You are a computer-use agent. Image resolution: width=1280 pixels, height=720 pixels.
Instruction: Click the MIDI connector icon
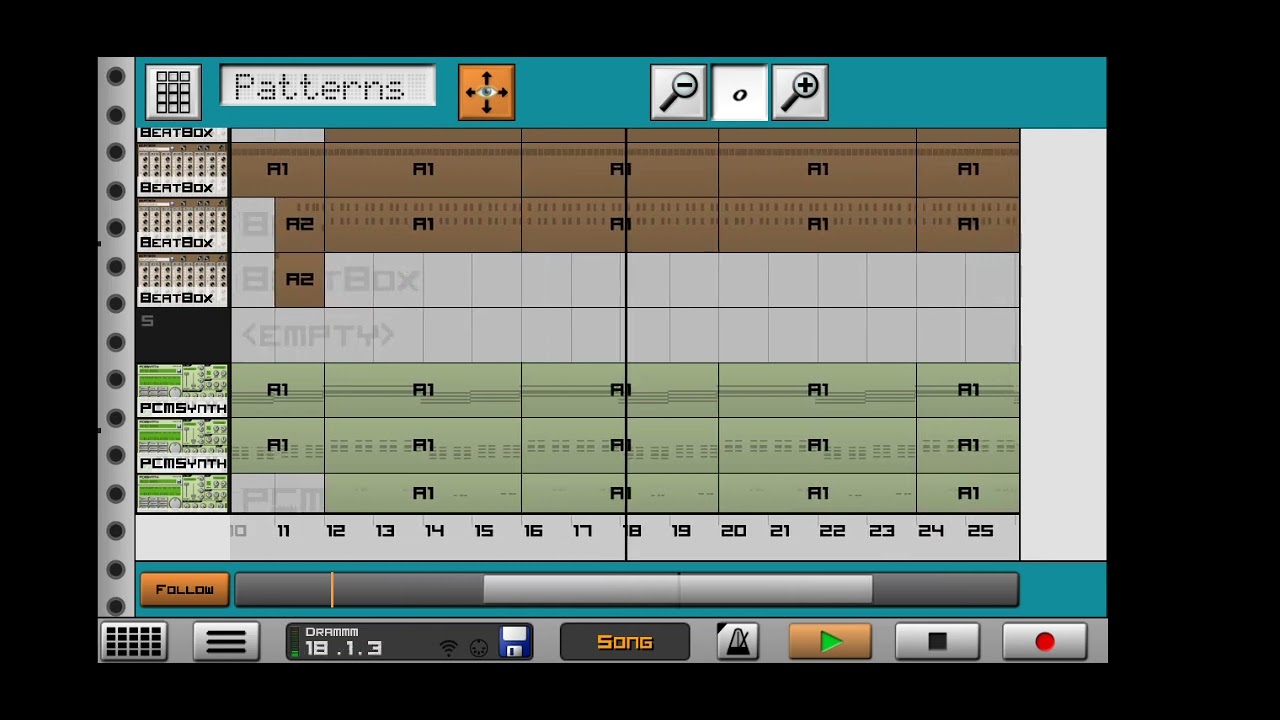(479, 648)
